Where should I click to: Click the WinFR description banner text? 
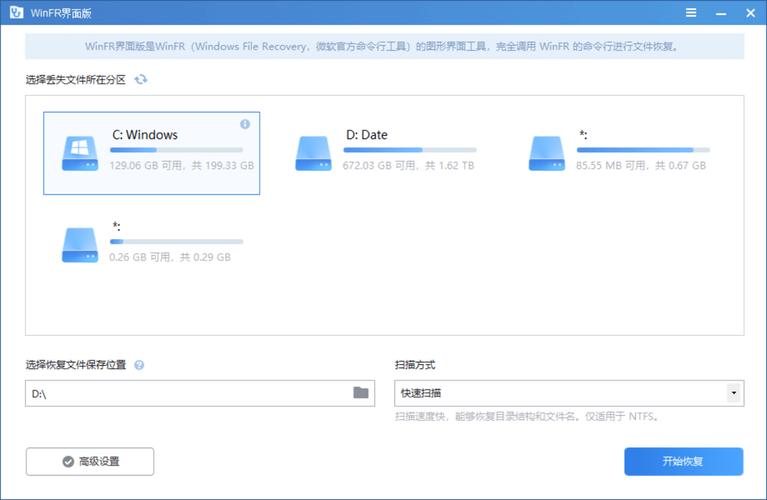coord(382,46)
